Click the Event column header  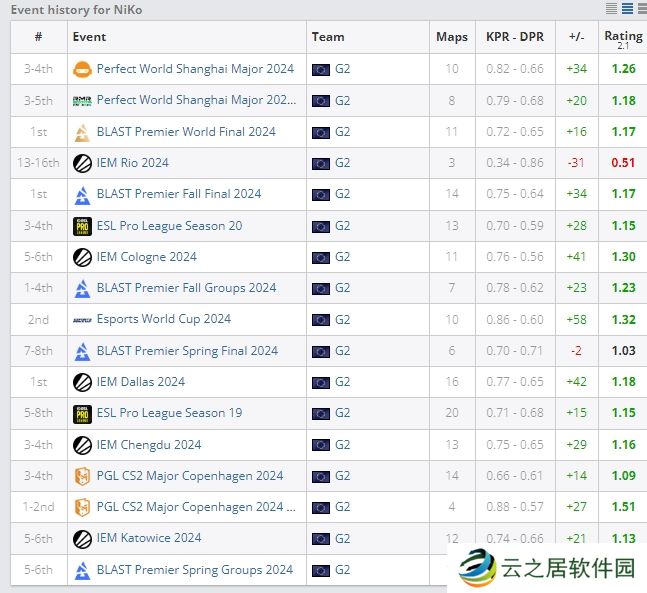coord(89,37)
